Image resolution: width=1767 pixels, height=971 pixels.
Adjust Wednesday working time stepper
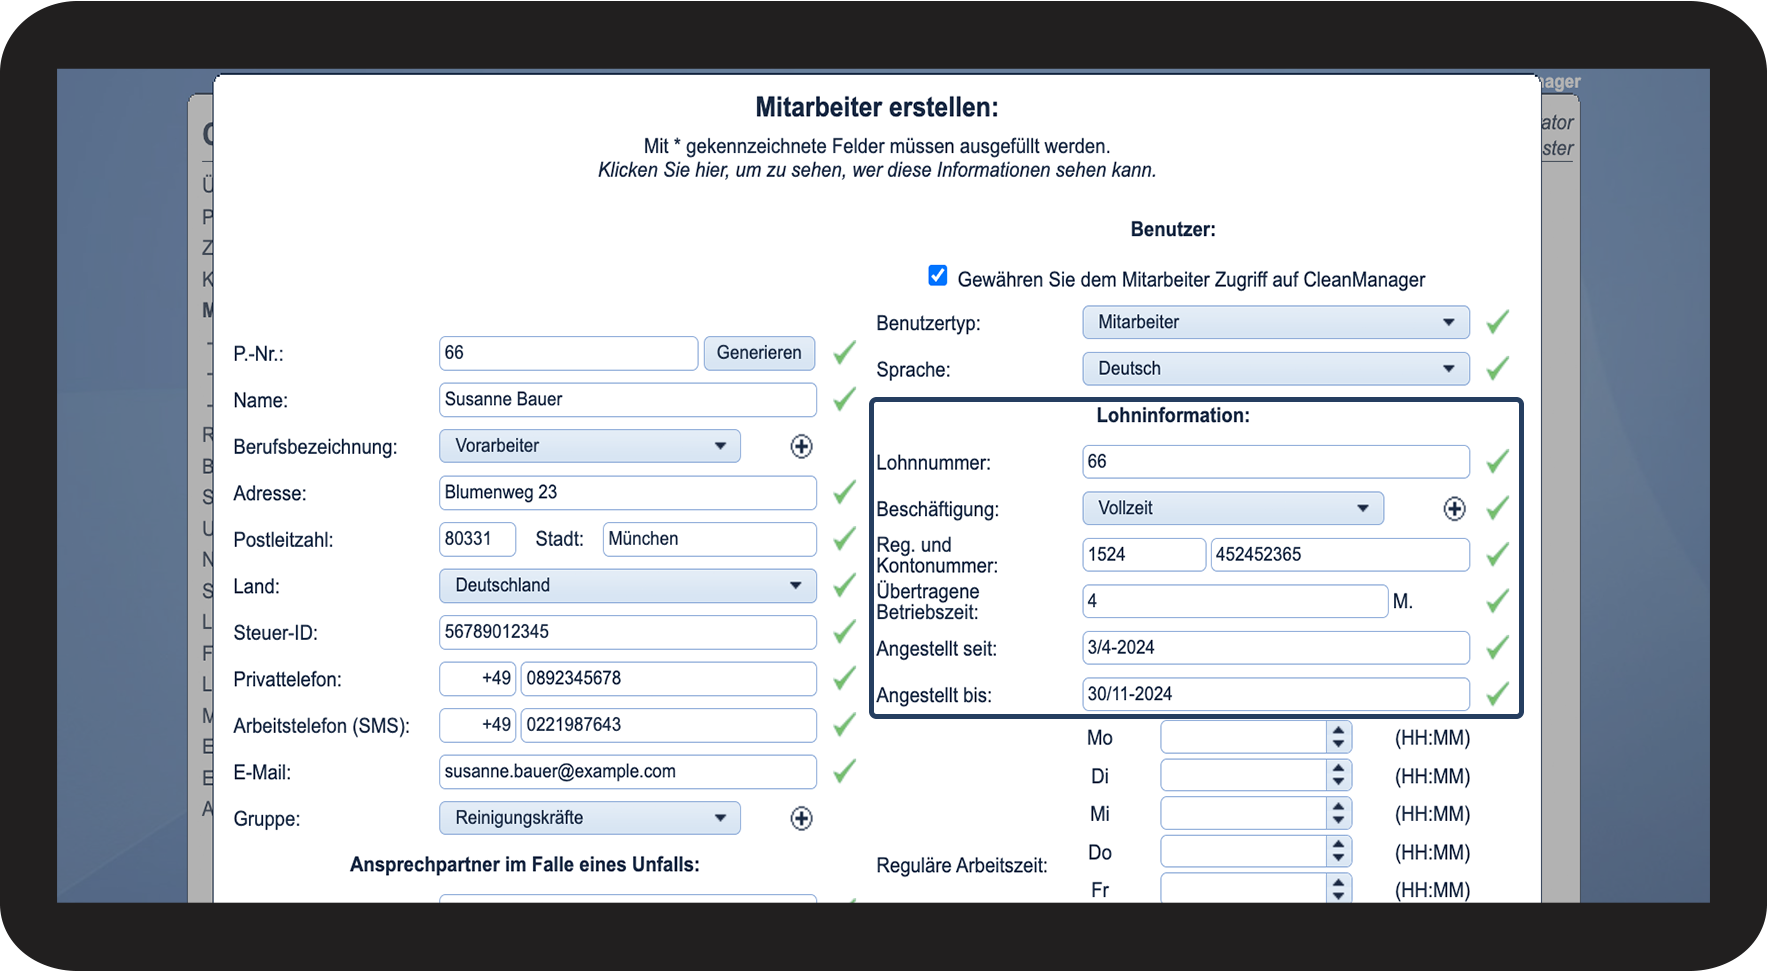coord(1338,814)
